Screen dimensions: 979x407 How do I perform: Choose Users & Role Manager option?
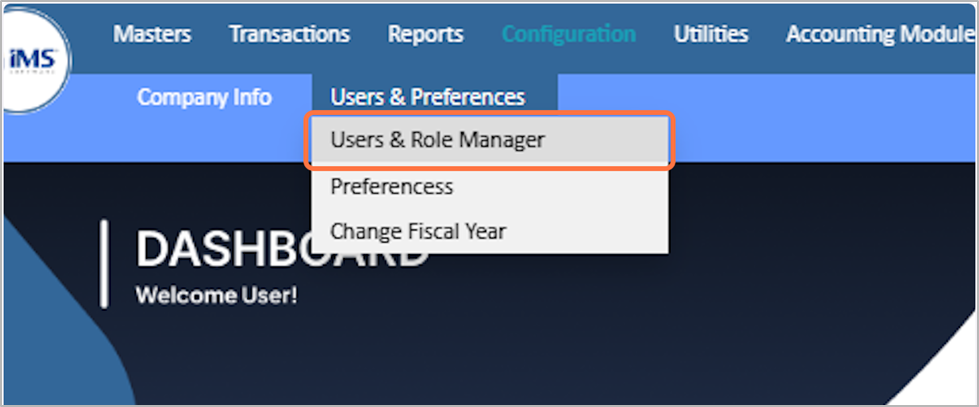(438, 140)
